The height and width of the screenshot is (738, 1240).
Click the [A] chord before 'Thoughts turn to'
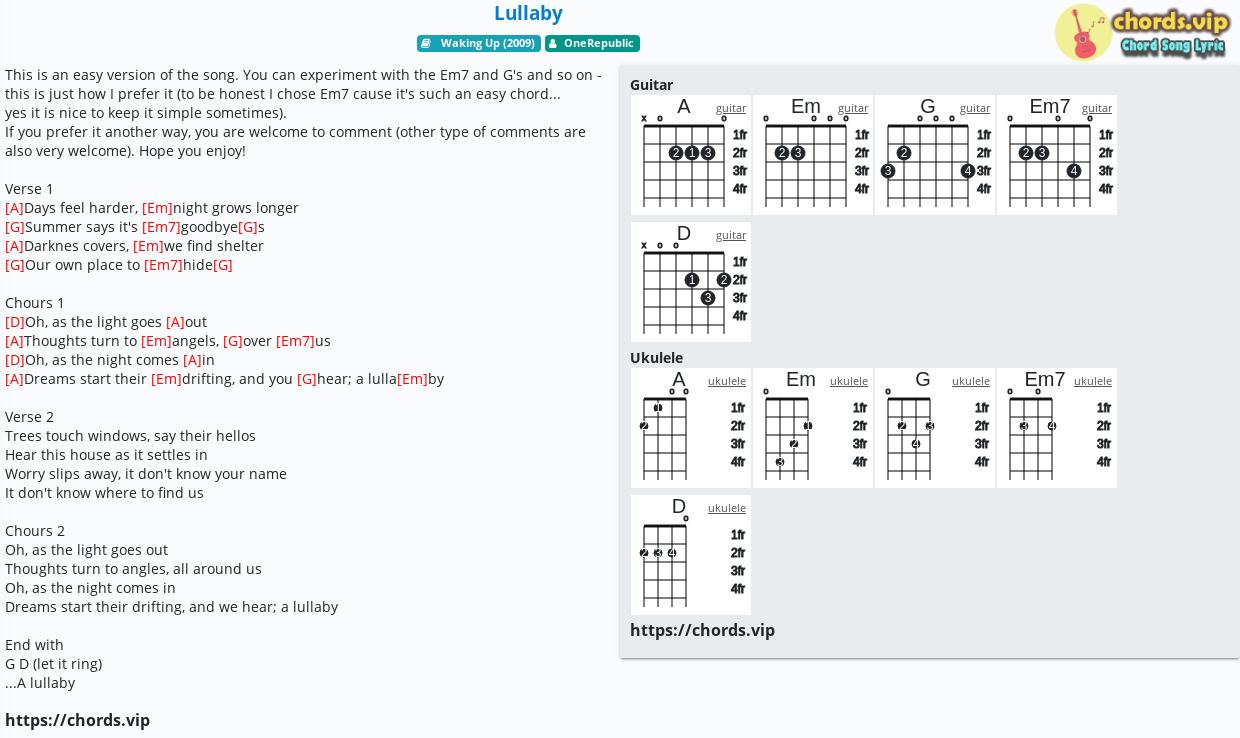tap(14, 341)
